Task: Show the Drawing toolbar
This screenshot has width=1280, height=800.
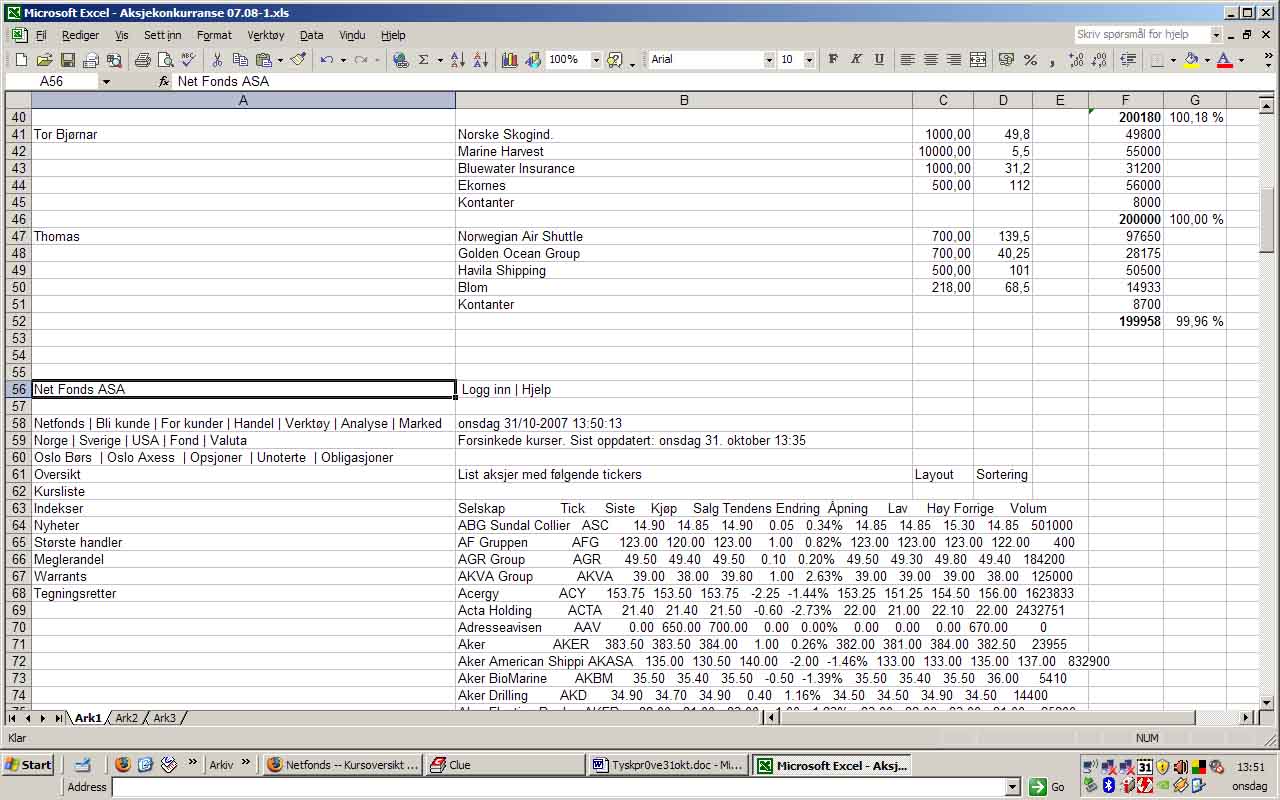Action: (x=533, y=60)
